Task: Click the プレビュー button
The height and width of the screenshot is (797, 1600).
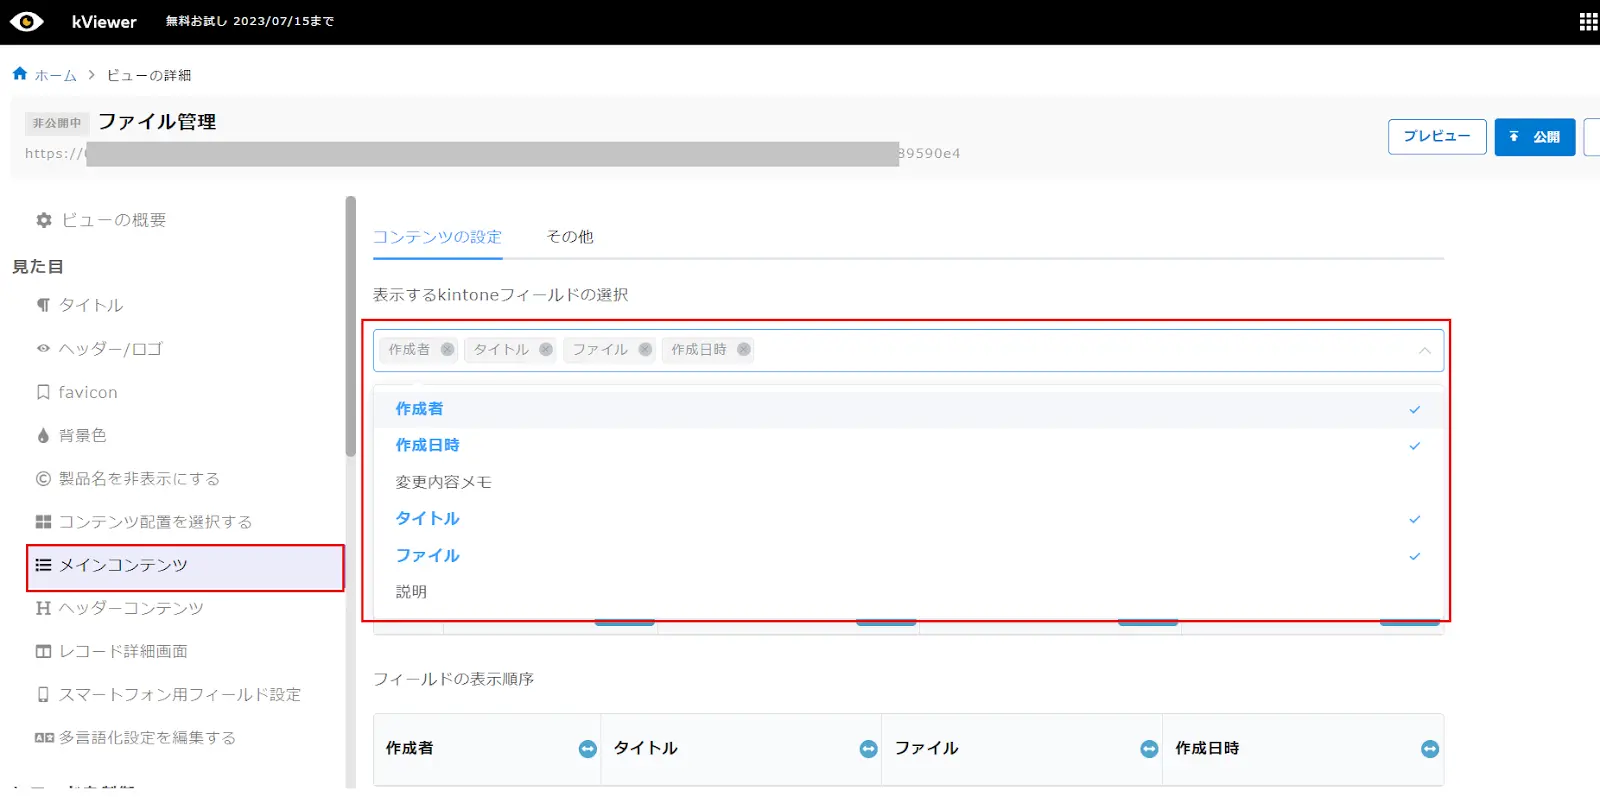Action: pyautogui.click(x=1436, y=137)
